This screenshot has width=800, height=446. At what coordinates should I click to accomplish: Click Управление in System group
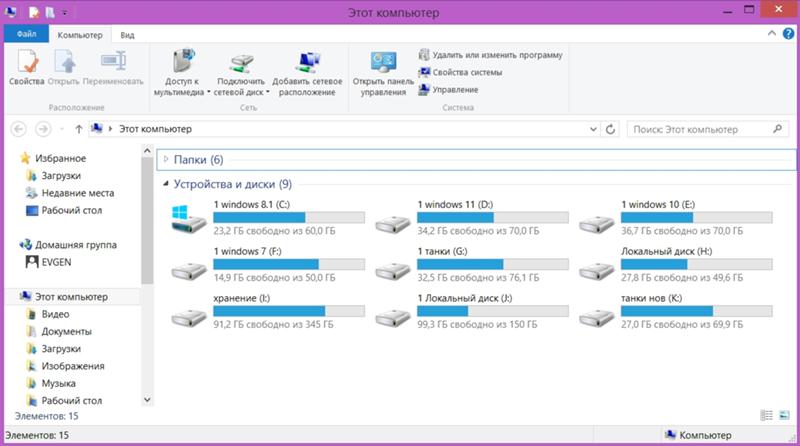[448, 89]
